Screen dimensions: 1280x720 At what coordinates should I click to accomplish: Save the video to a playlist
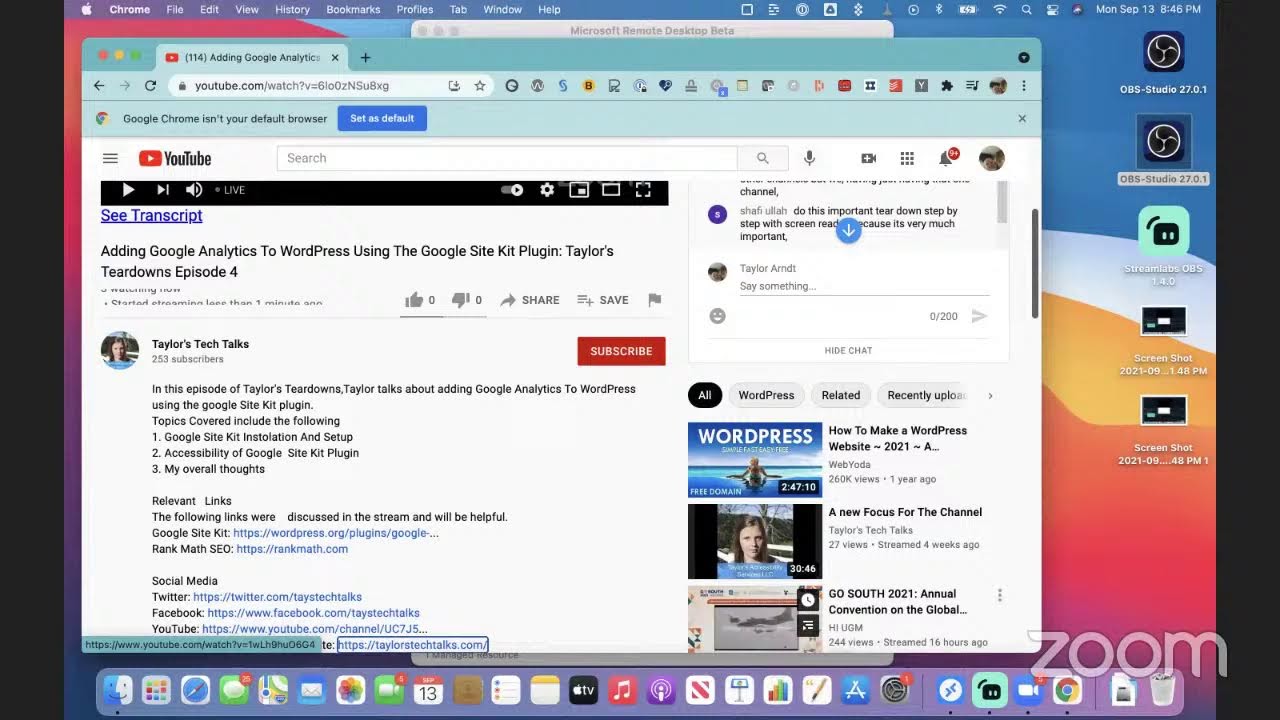[x=603, y=300]
